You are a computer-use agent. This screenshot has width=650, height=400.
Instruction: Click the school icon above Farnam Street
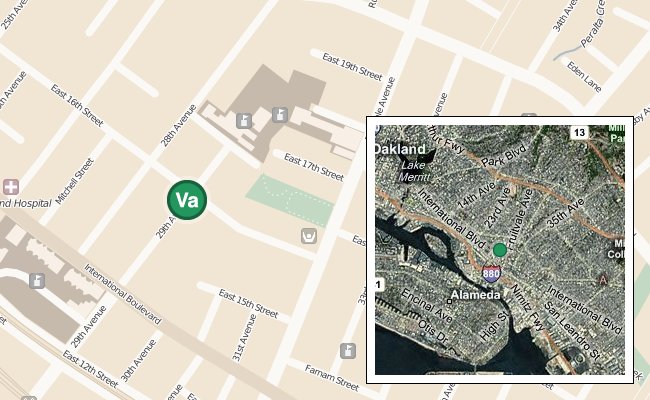[348, 351]
